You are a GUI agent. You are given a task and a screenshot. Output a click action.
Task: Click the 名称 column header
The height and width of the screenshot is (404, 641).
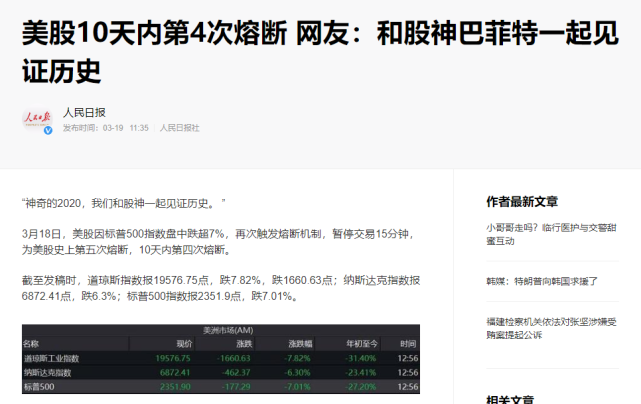(x=31, y=344)
